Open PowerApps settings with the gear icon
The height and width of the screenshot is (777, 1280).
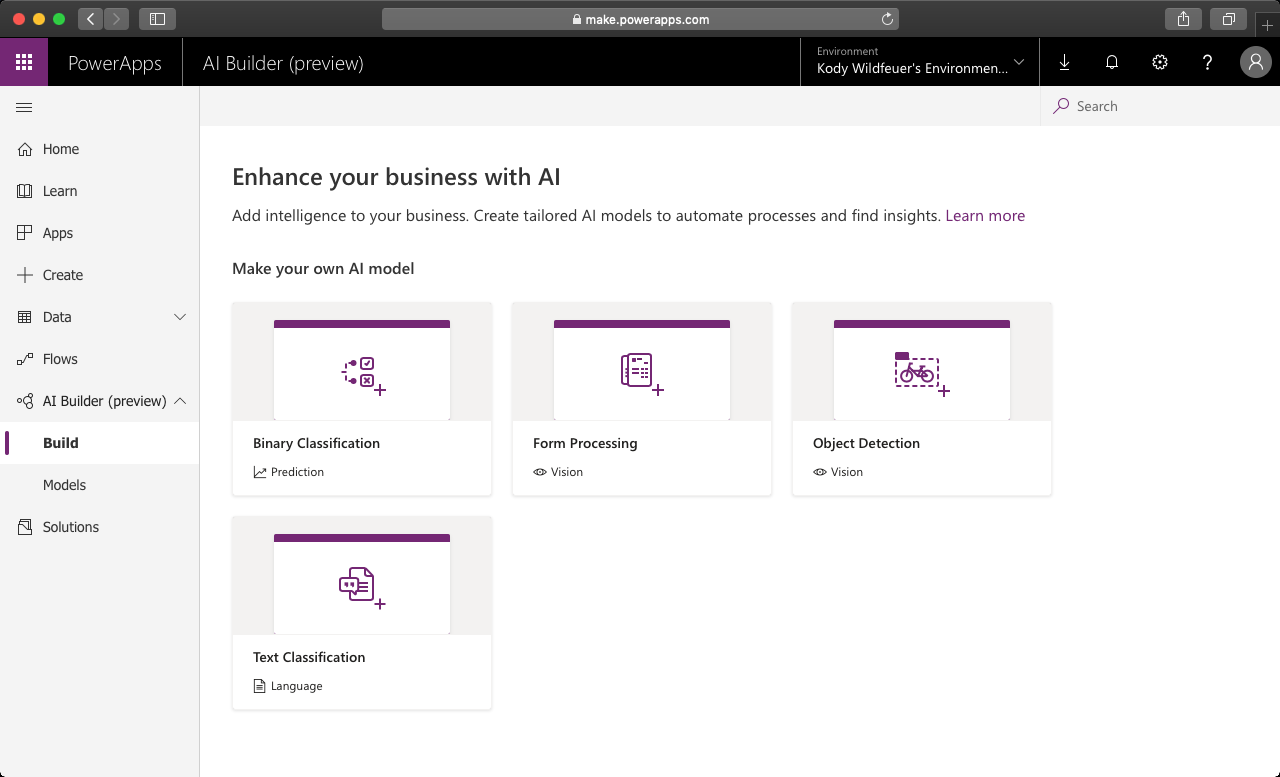click(1159, 61)
